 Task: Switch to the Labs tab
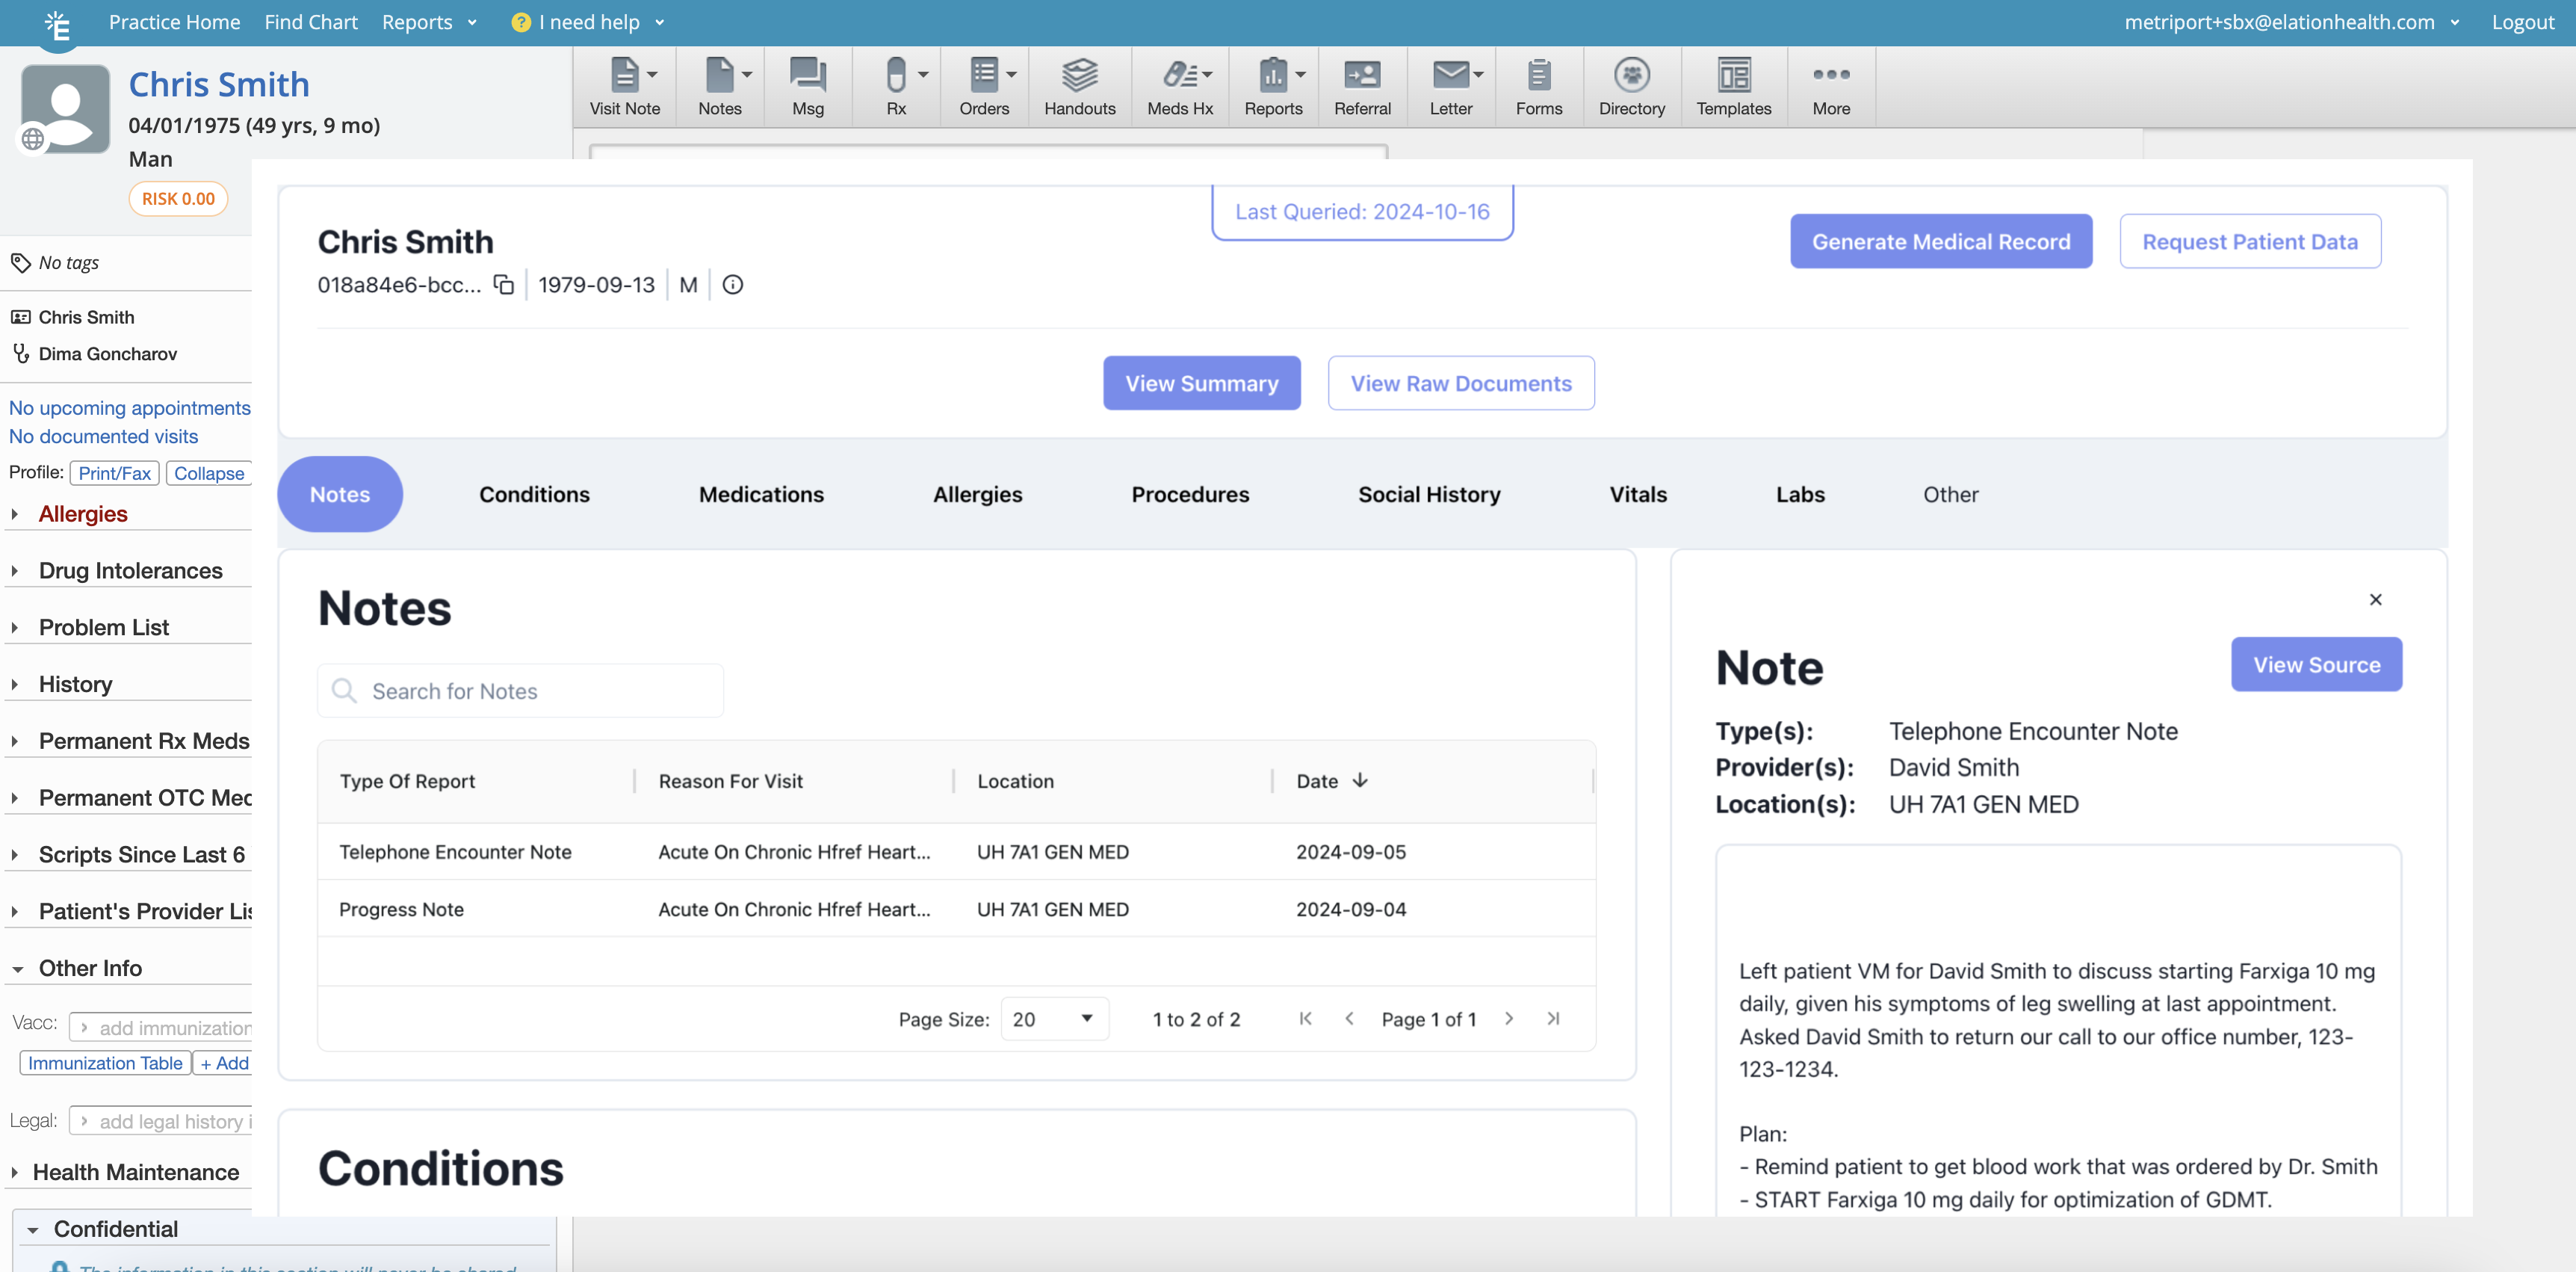1799,494
